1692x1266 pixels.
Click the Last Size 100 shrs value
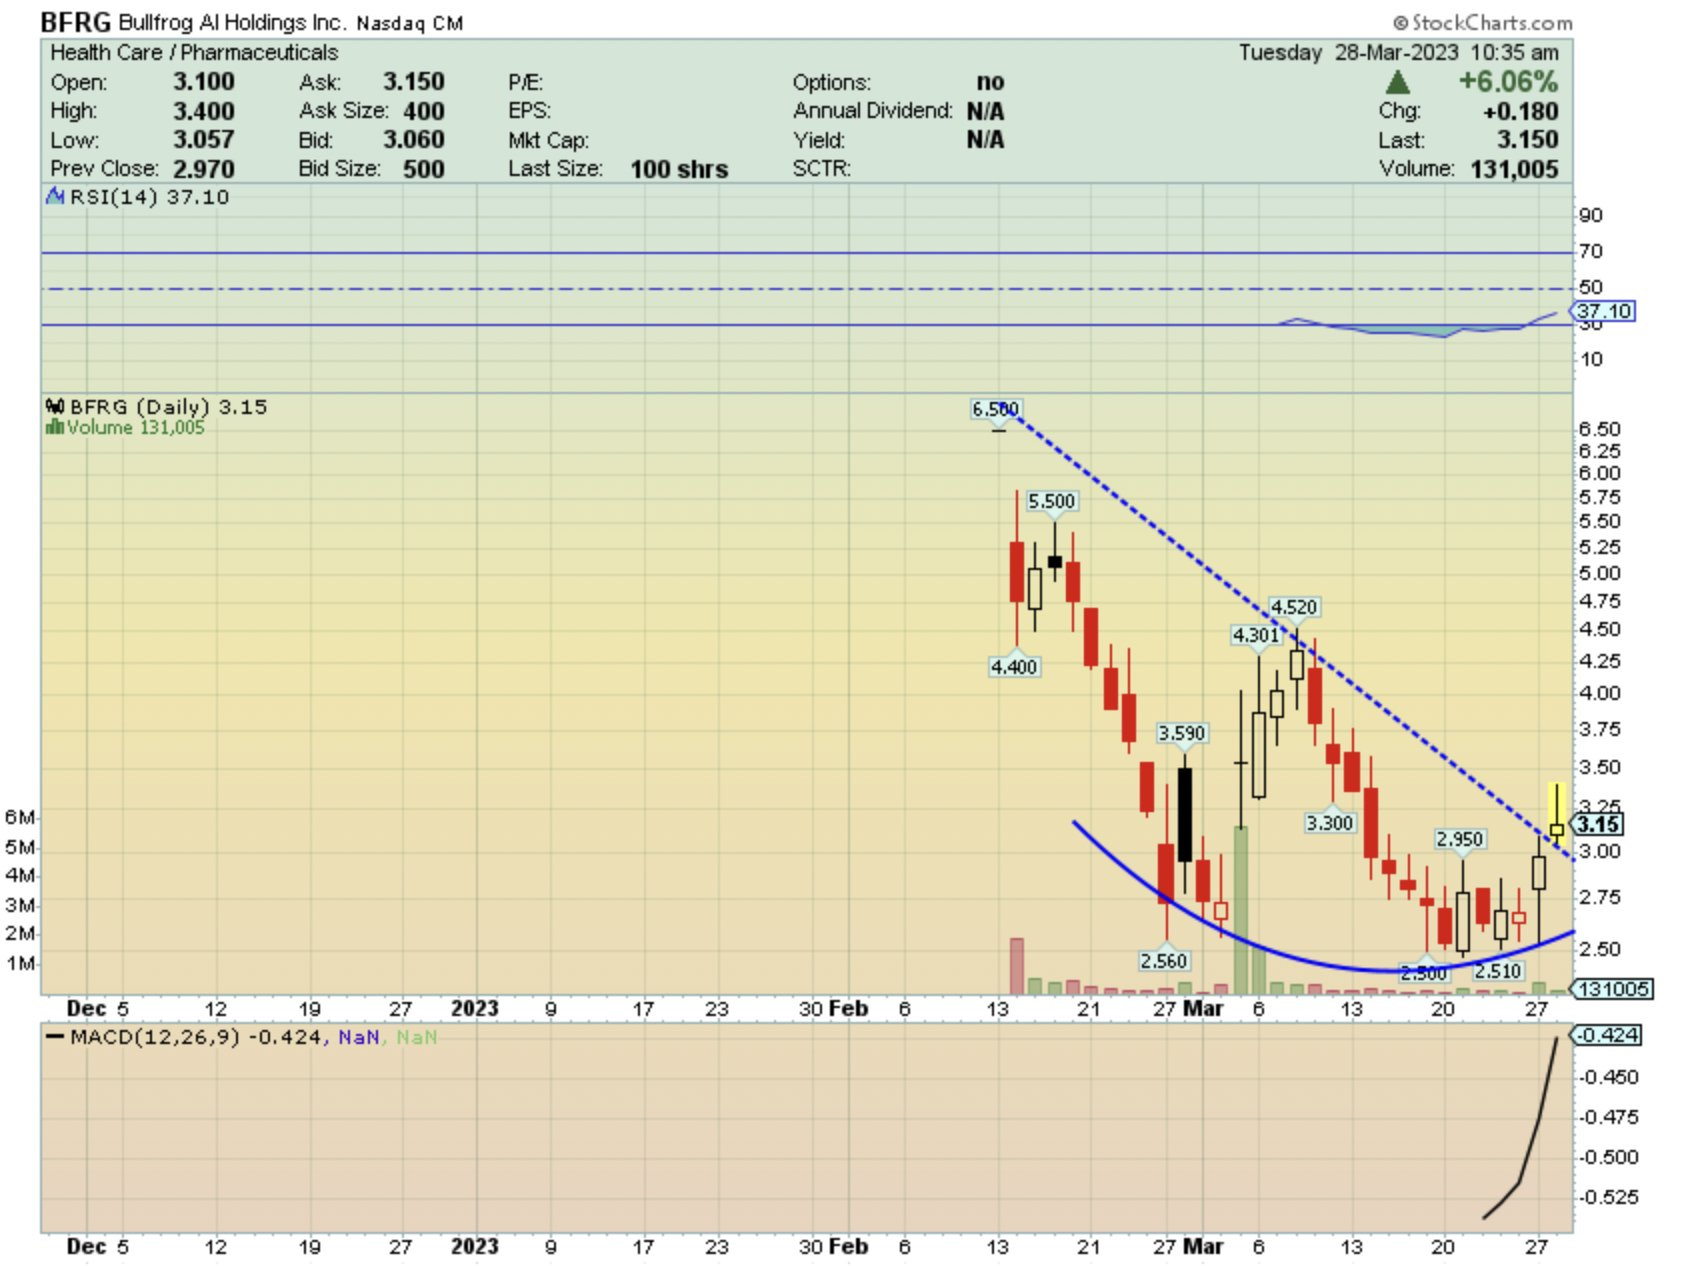click(679, 169)
